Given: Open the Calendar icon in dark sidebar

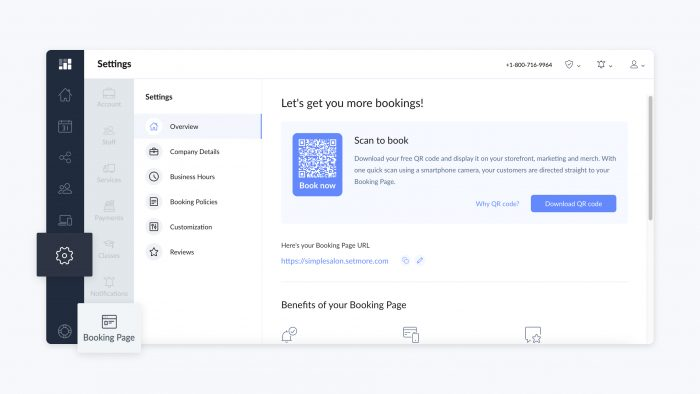Looking at the screenshot, I should pos(65,126).
